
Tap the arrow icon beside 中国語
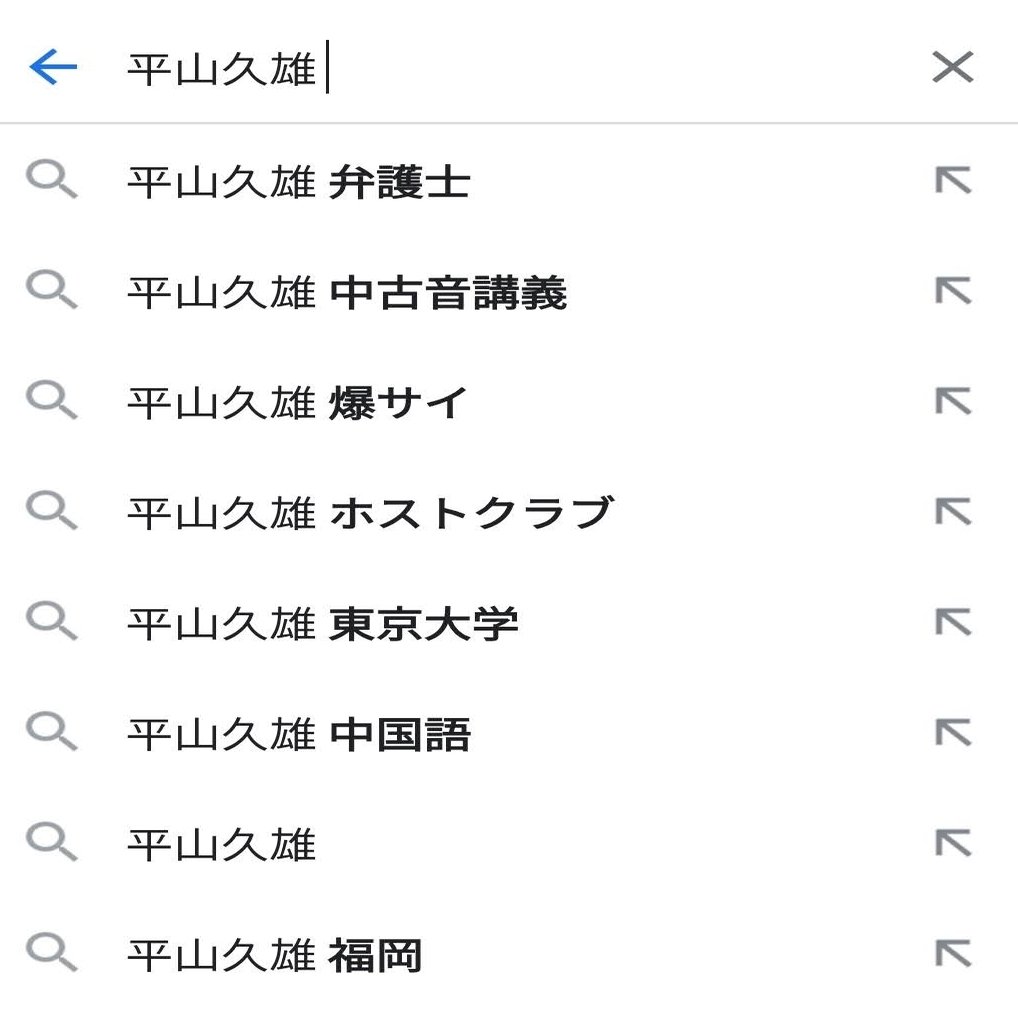click(953, 733)
